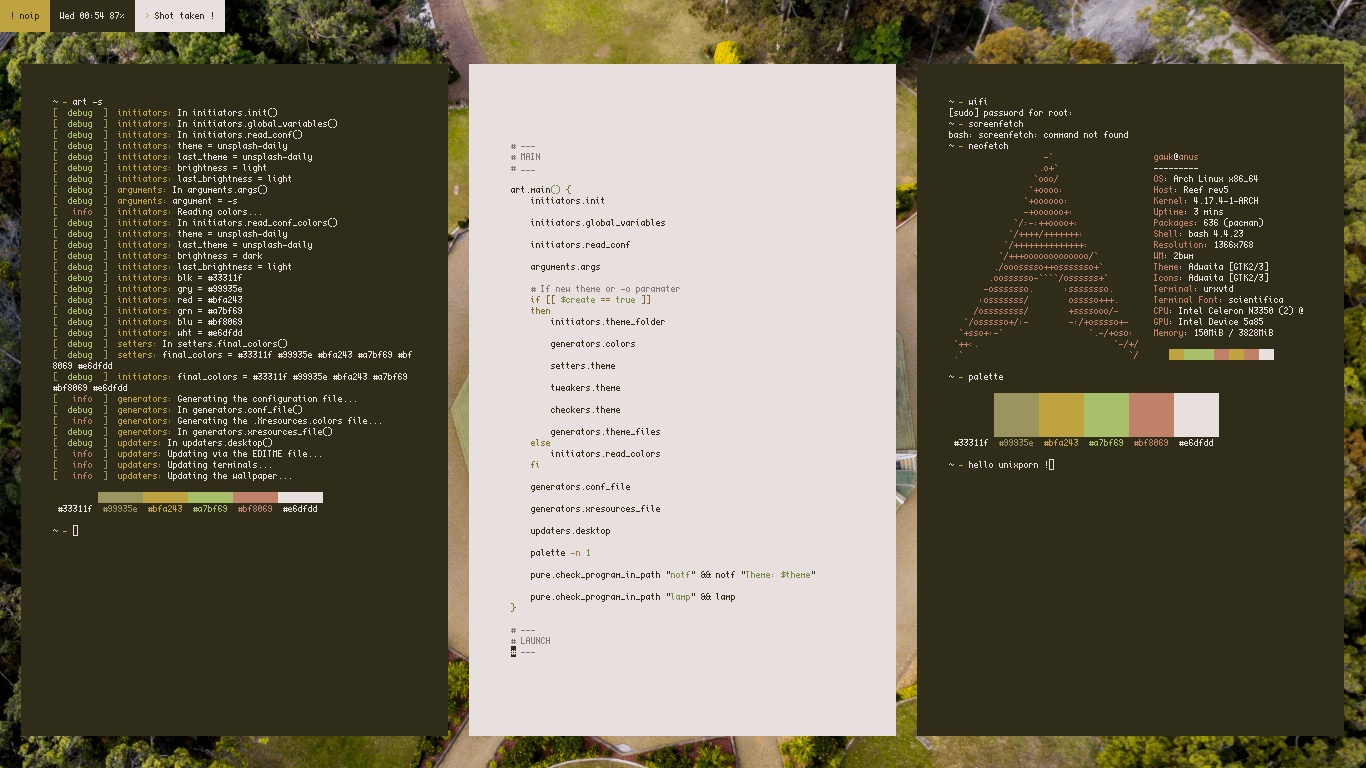Click "Updating via the EDITME file..." line

pos(245,454)
